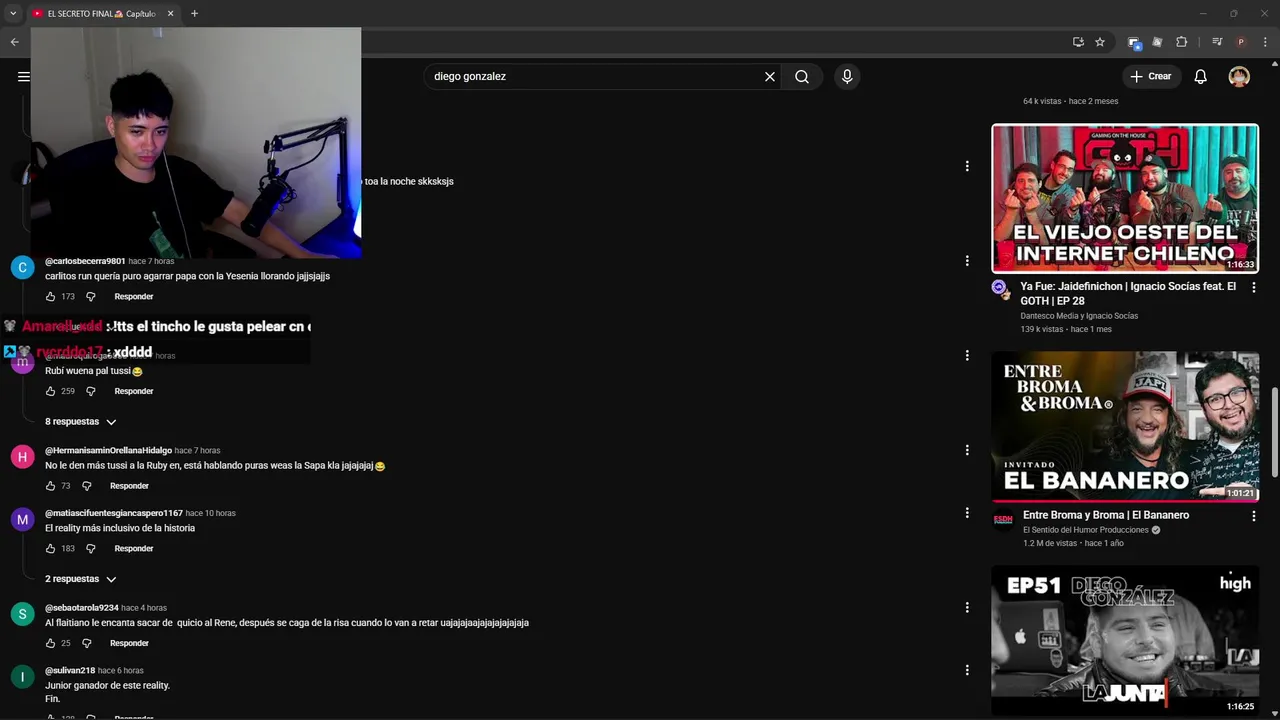1280x720 pixels.
Task: Dislike sebaotarola9234's comment
Action: tap(86, 643)
